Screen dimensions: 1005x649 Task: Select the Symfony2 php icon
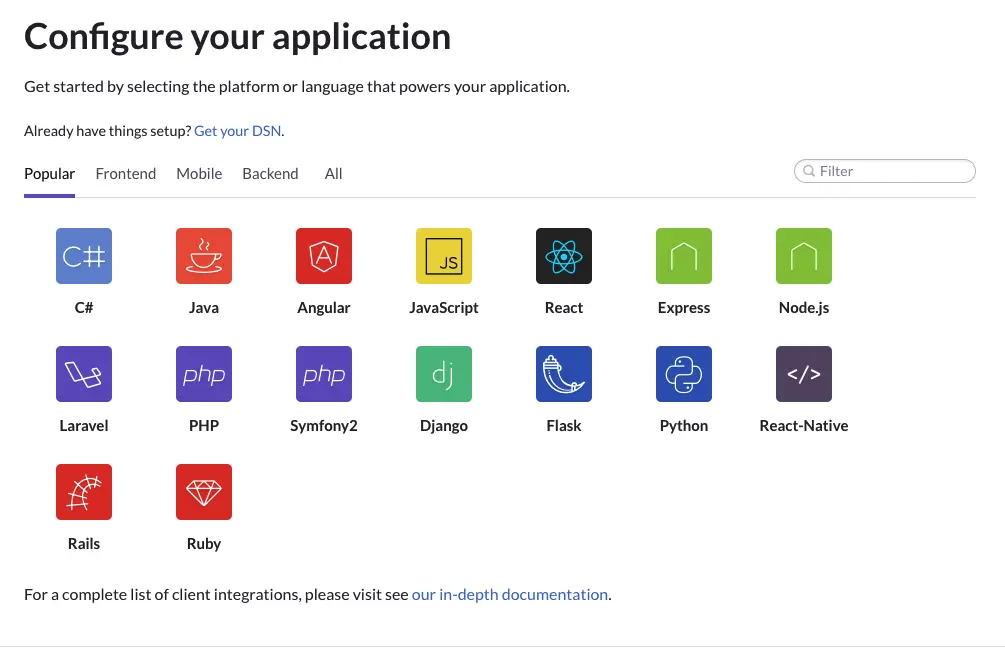(324, 374)
